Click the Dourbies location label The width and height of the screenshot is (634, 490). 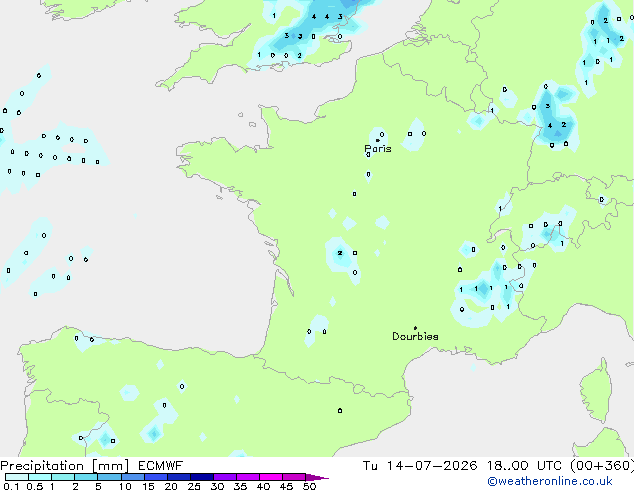pos(415,336)
